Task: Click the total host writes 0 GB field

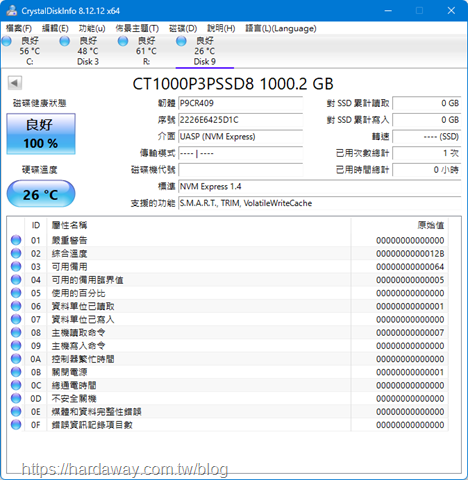Action: click(x=427, y=120)
